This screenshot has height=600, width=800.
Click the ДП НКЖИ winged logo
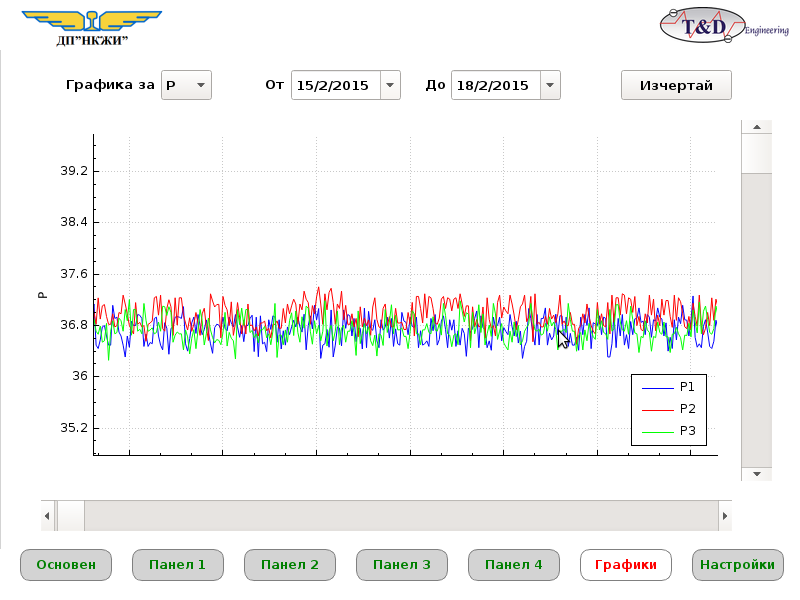pyautogui.click(x=91, y=26)
